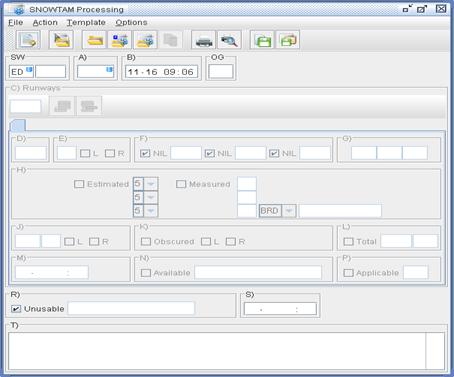Check the Estimated checkbox in section H
The height and width of the screenshot is (377, 454).
click(79, 184)
